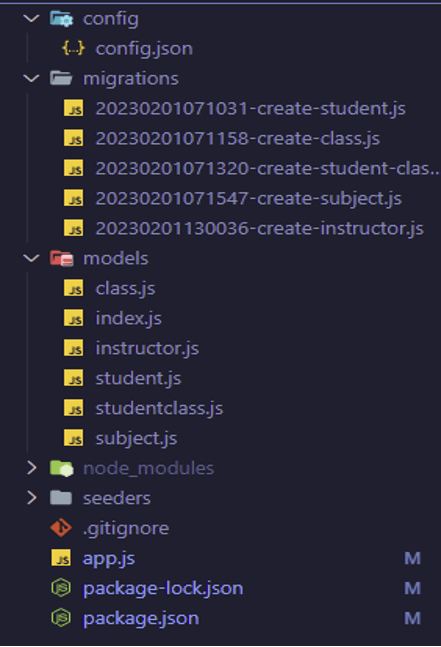Open subject.js model file
This screenshot has height=647, width=441.
[x=136, y=439]
